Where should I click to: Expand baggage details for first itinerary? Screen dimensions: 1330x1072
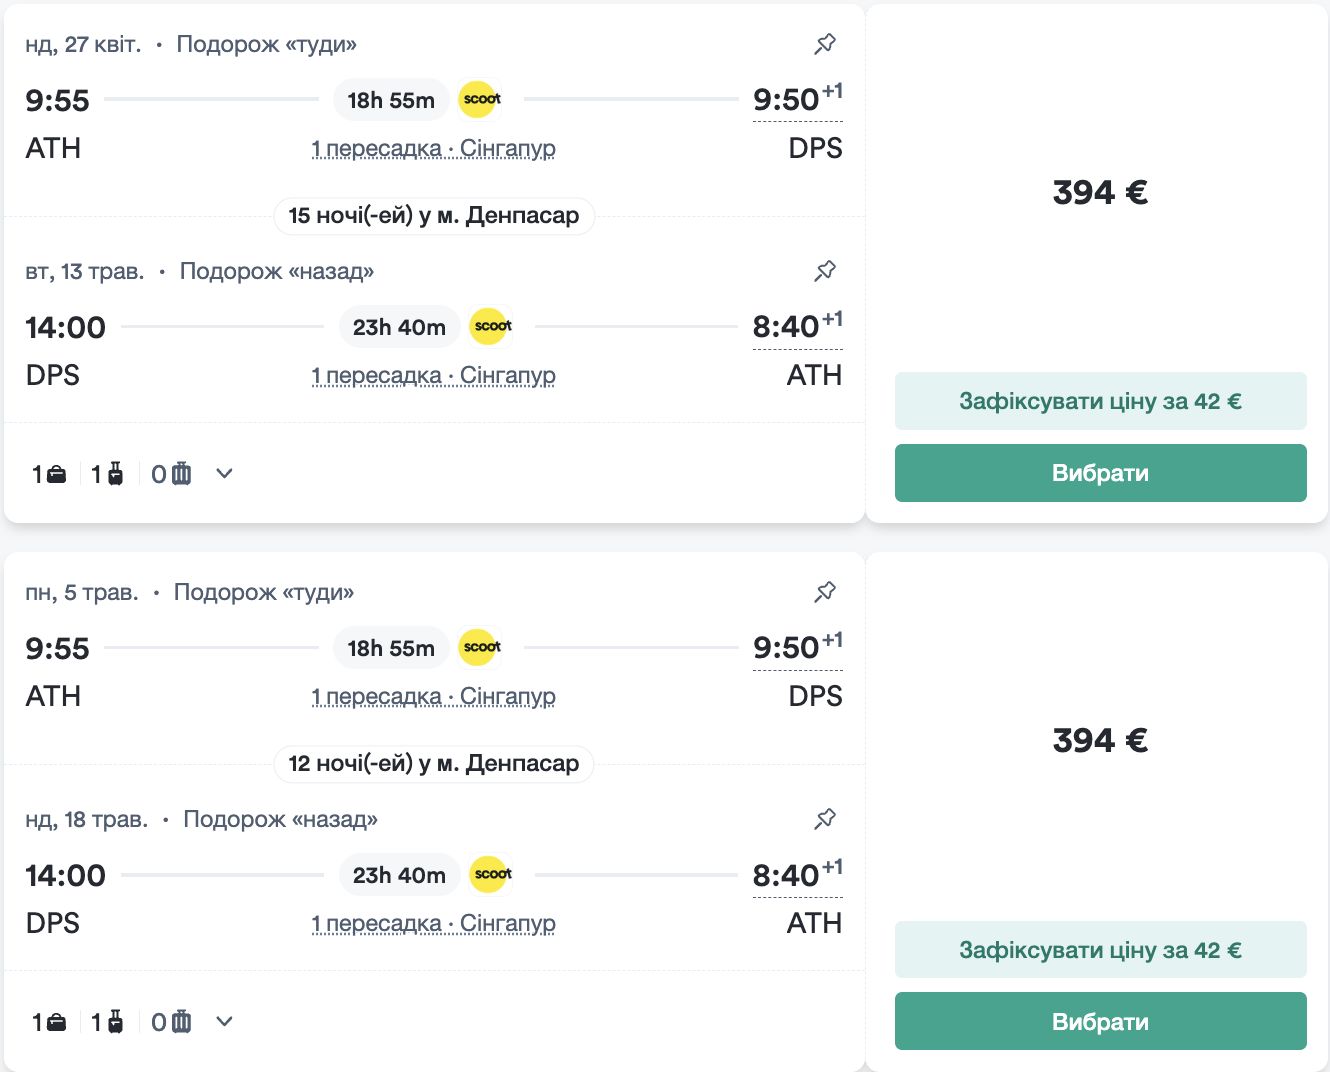[x=224, y=474]
